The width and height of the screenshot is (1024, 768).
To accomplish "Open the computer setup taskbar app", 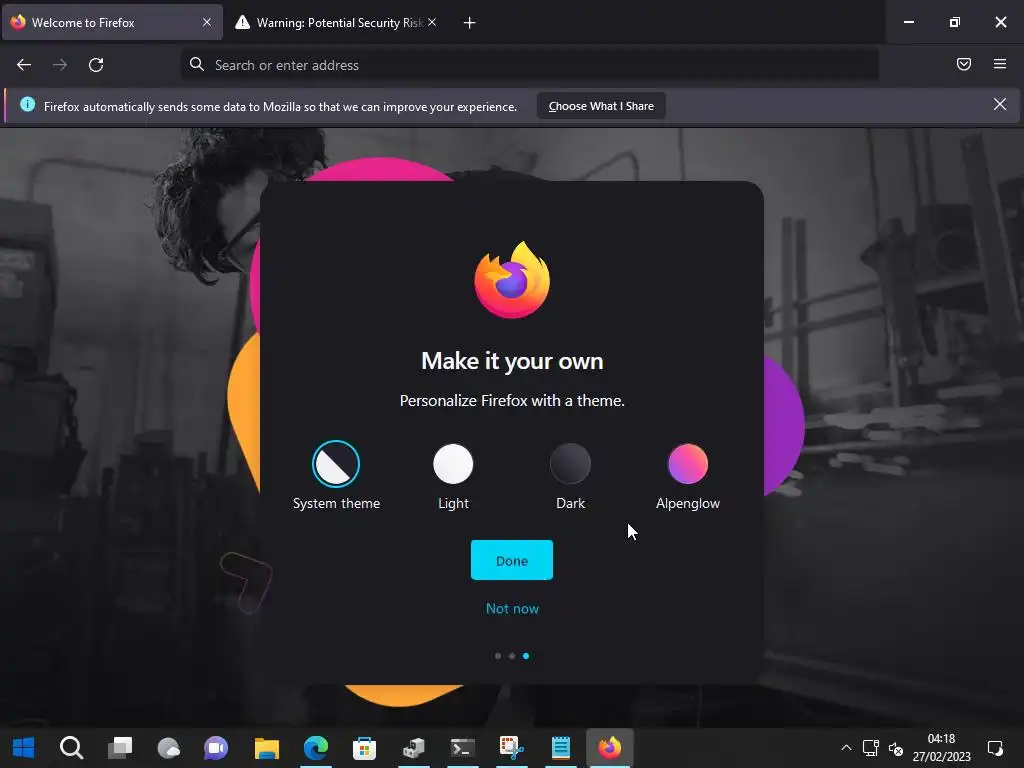I will click(413, 748).
